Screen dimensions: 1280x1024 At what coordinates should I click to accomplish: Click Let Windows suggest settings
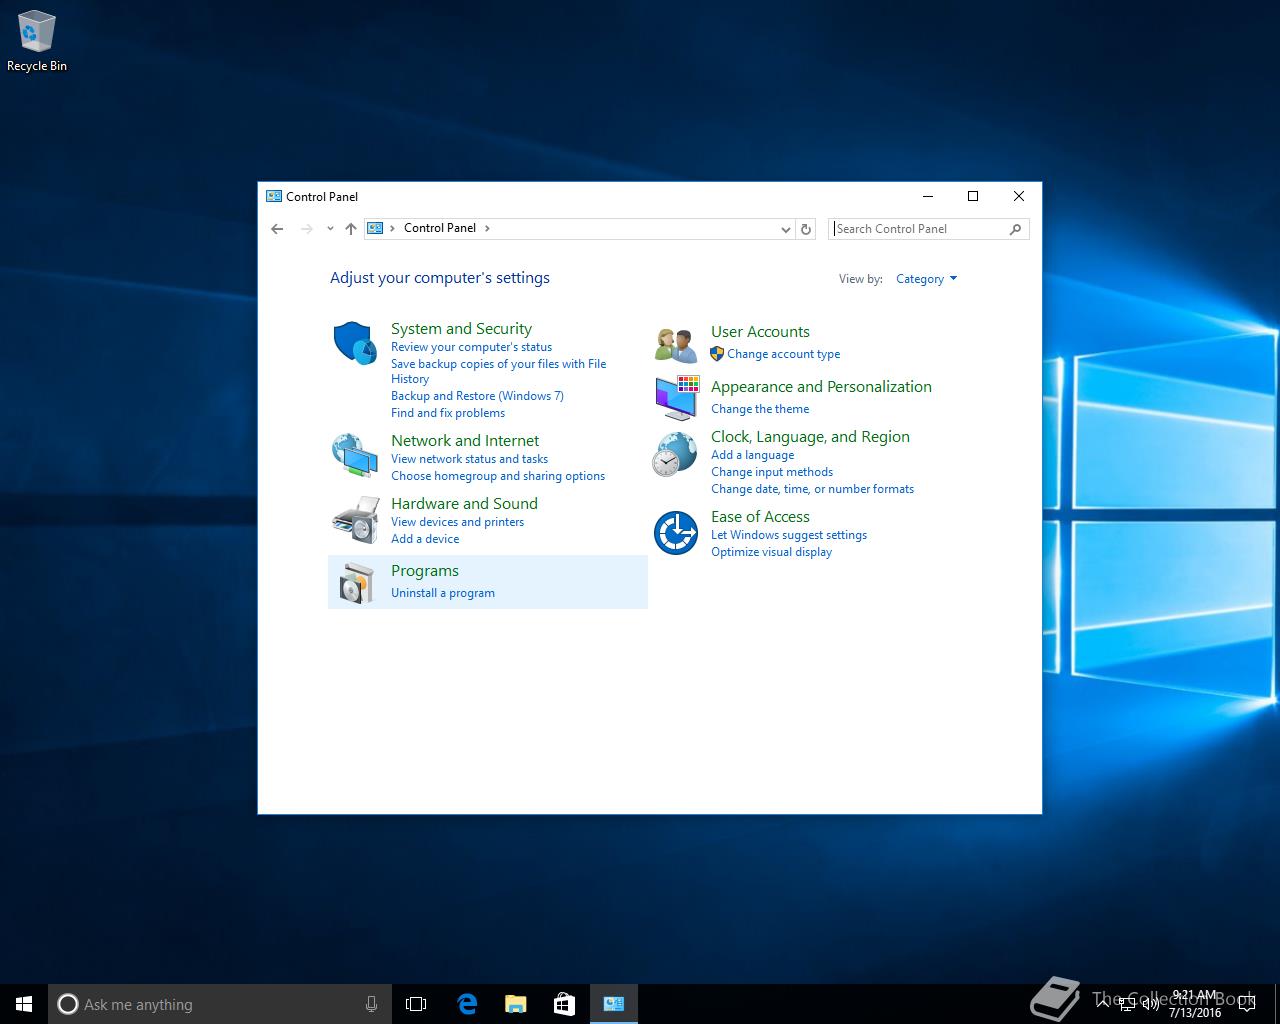coord(789,535)
